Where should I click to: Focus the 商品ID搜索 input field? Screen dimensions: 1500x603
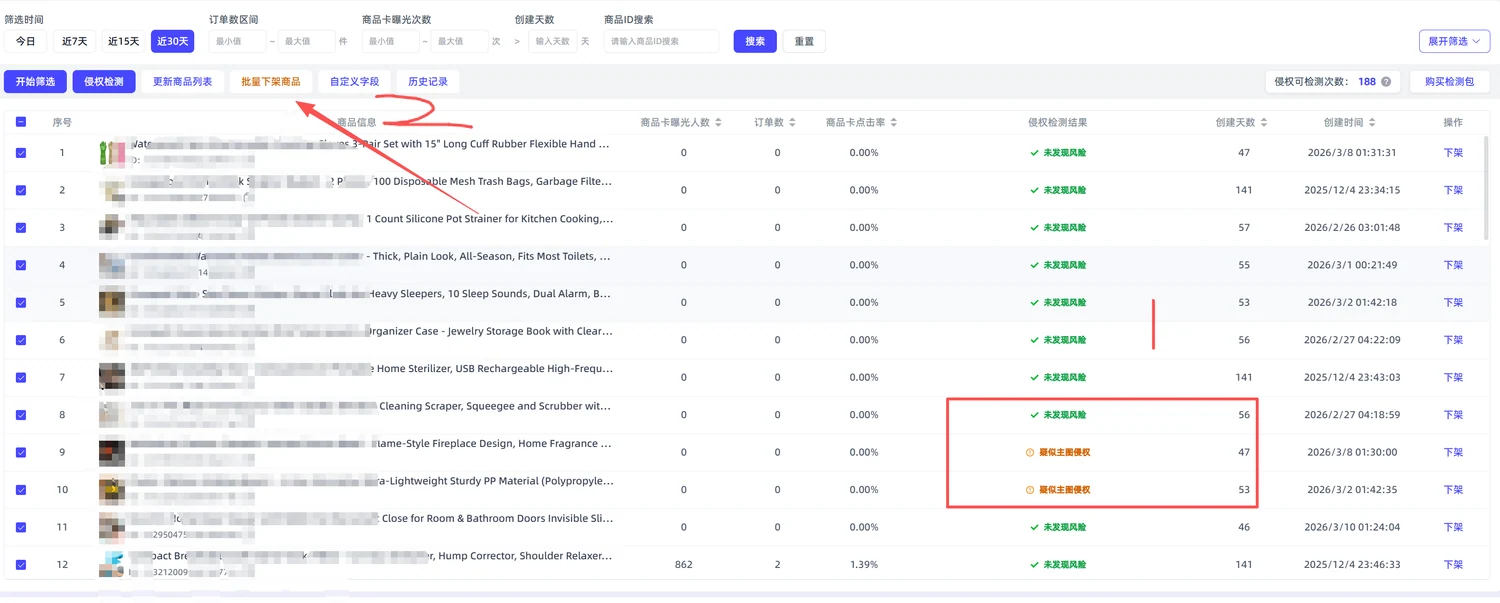[662, 41]
